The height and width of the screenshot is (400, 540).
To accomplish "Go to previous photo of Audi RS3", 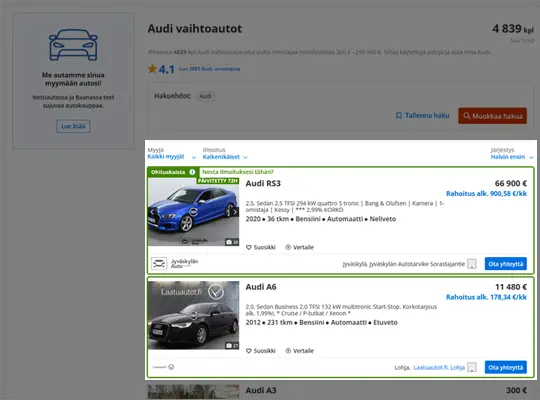I will [152, 212].
